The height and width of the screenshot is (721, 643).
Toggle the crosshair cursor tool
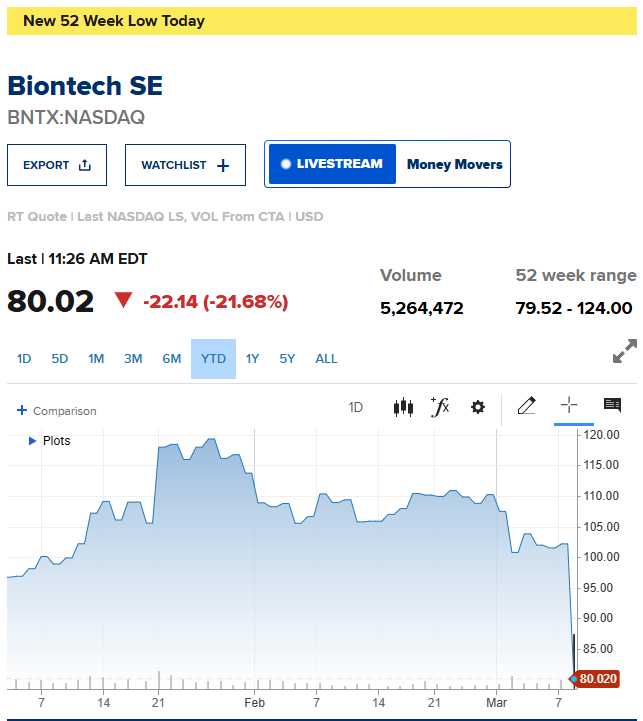point(569,405)
